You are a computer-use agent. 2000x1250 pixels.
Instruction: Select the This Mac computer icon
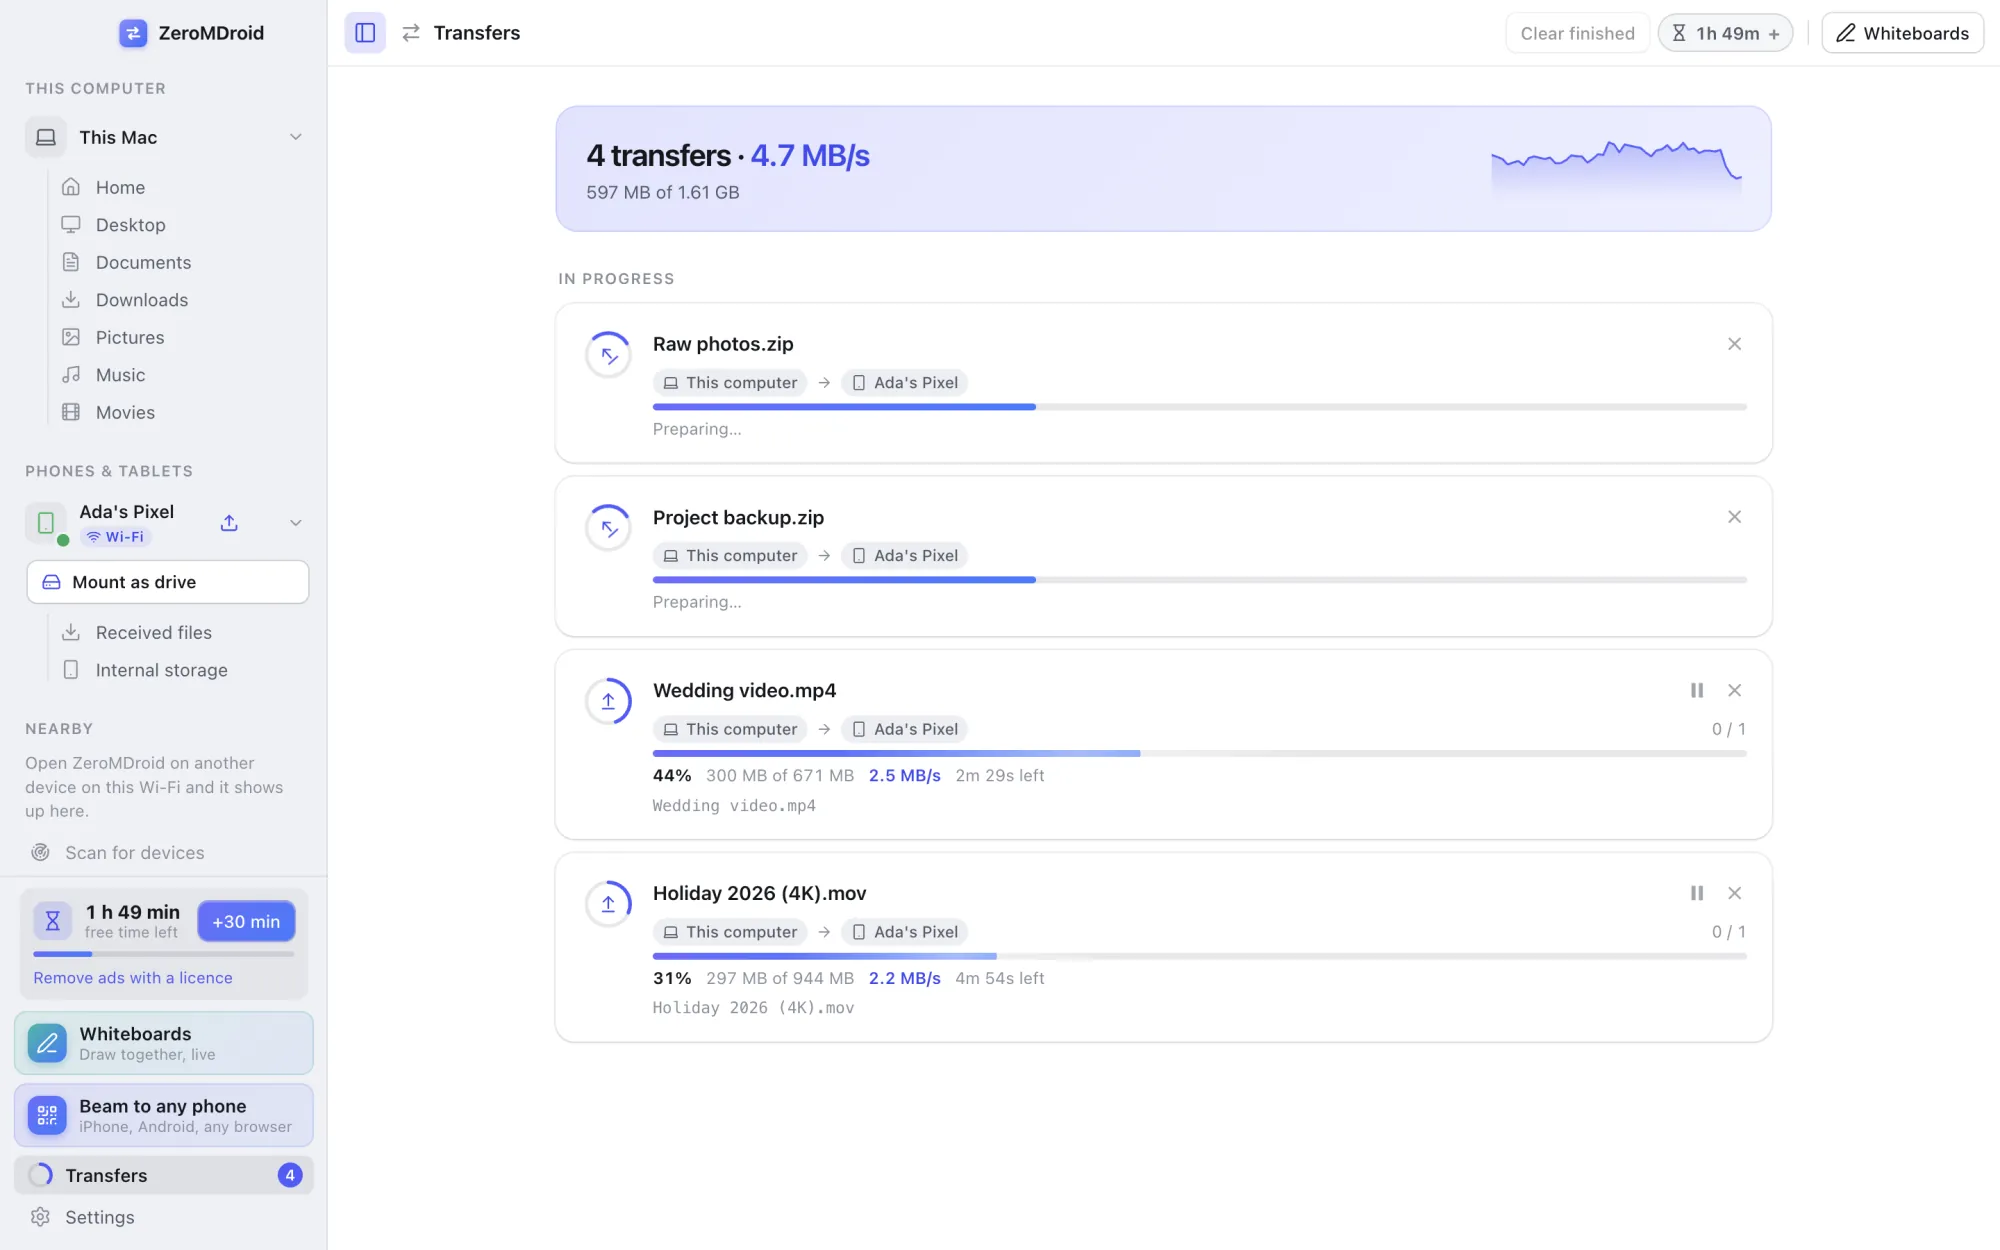pyautogui.click(x=46, y=137)
